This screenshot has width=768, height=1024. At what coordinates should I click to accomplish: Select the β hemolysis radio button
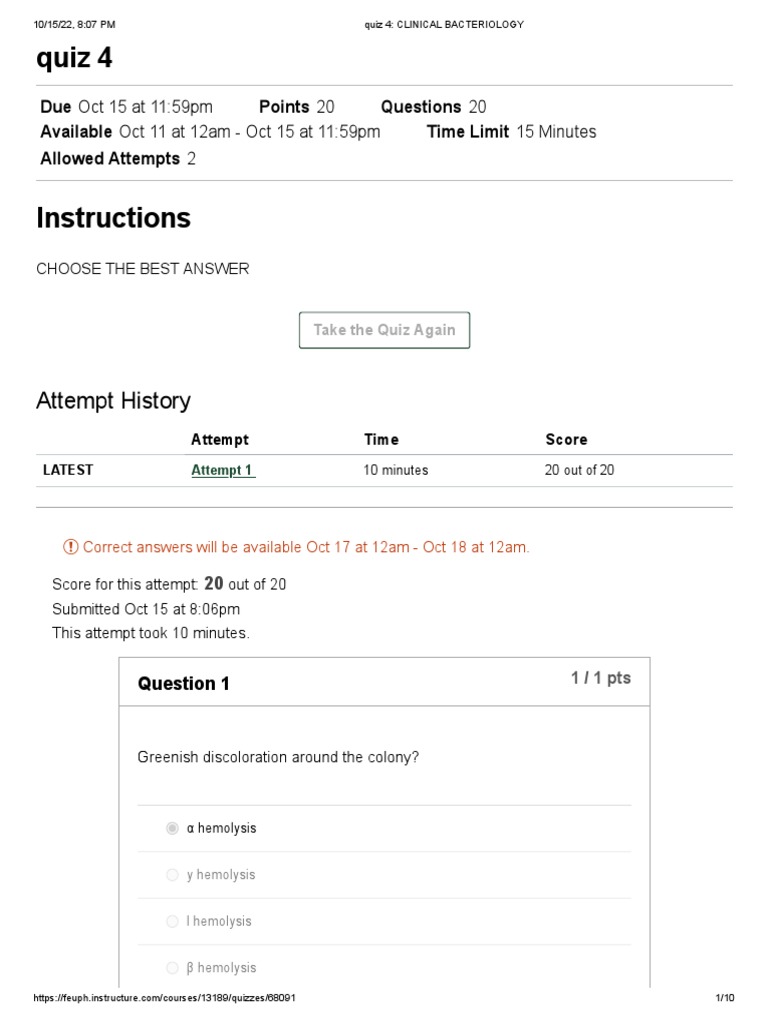[173, 968]
